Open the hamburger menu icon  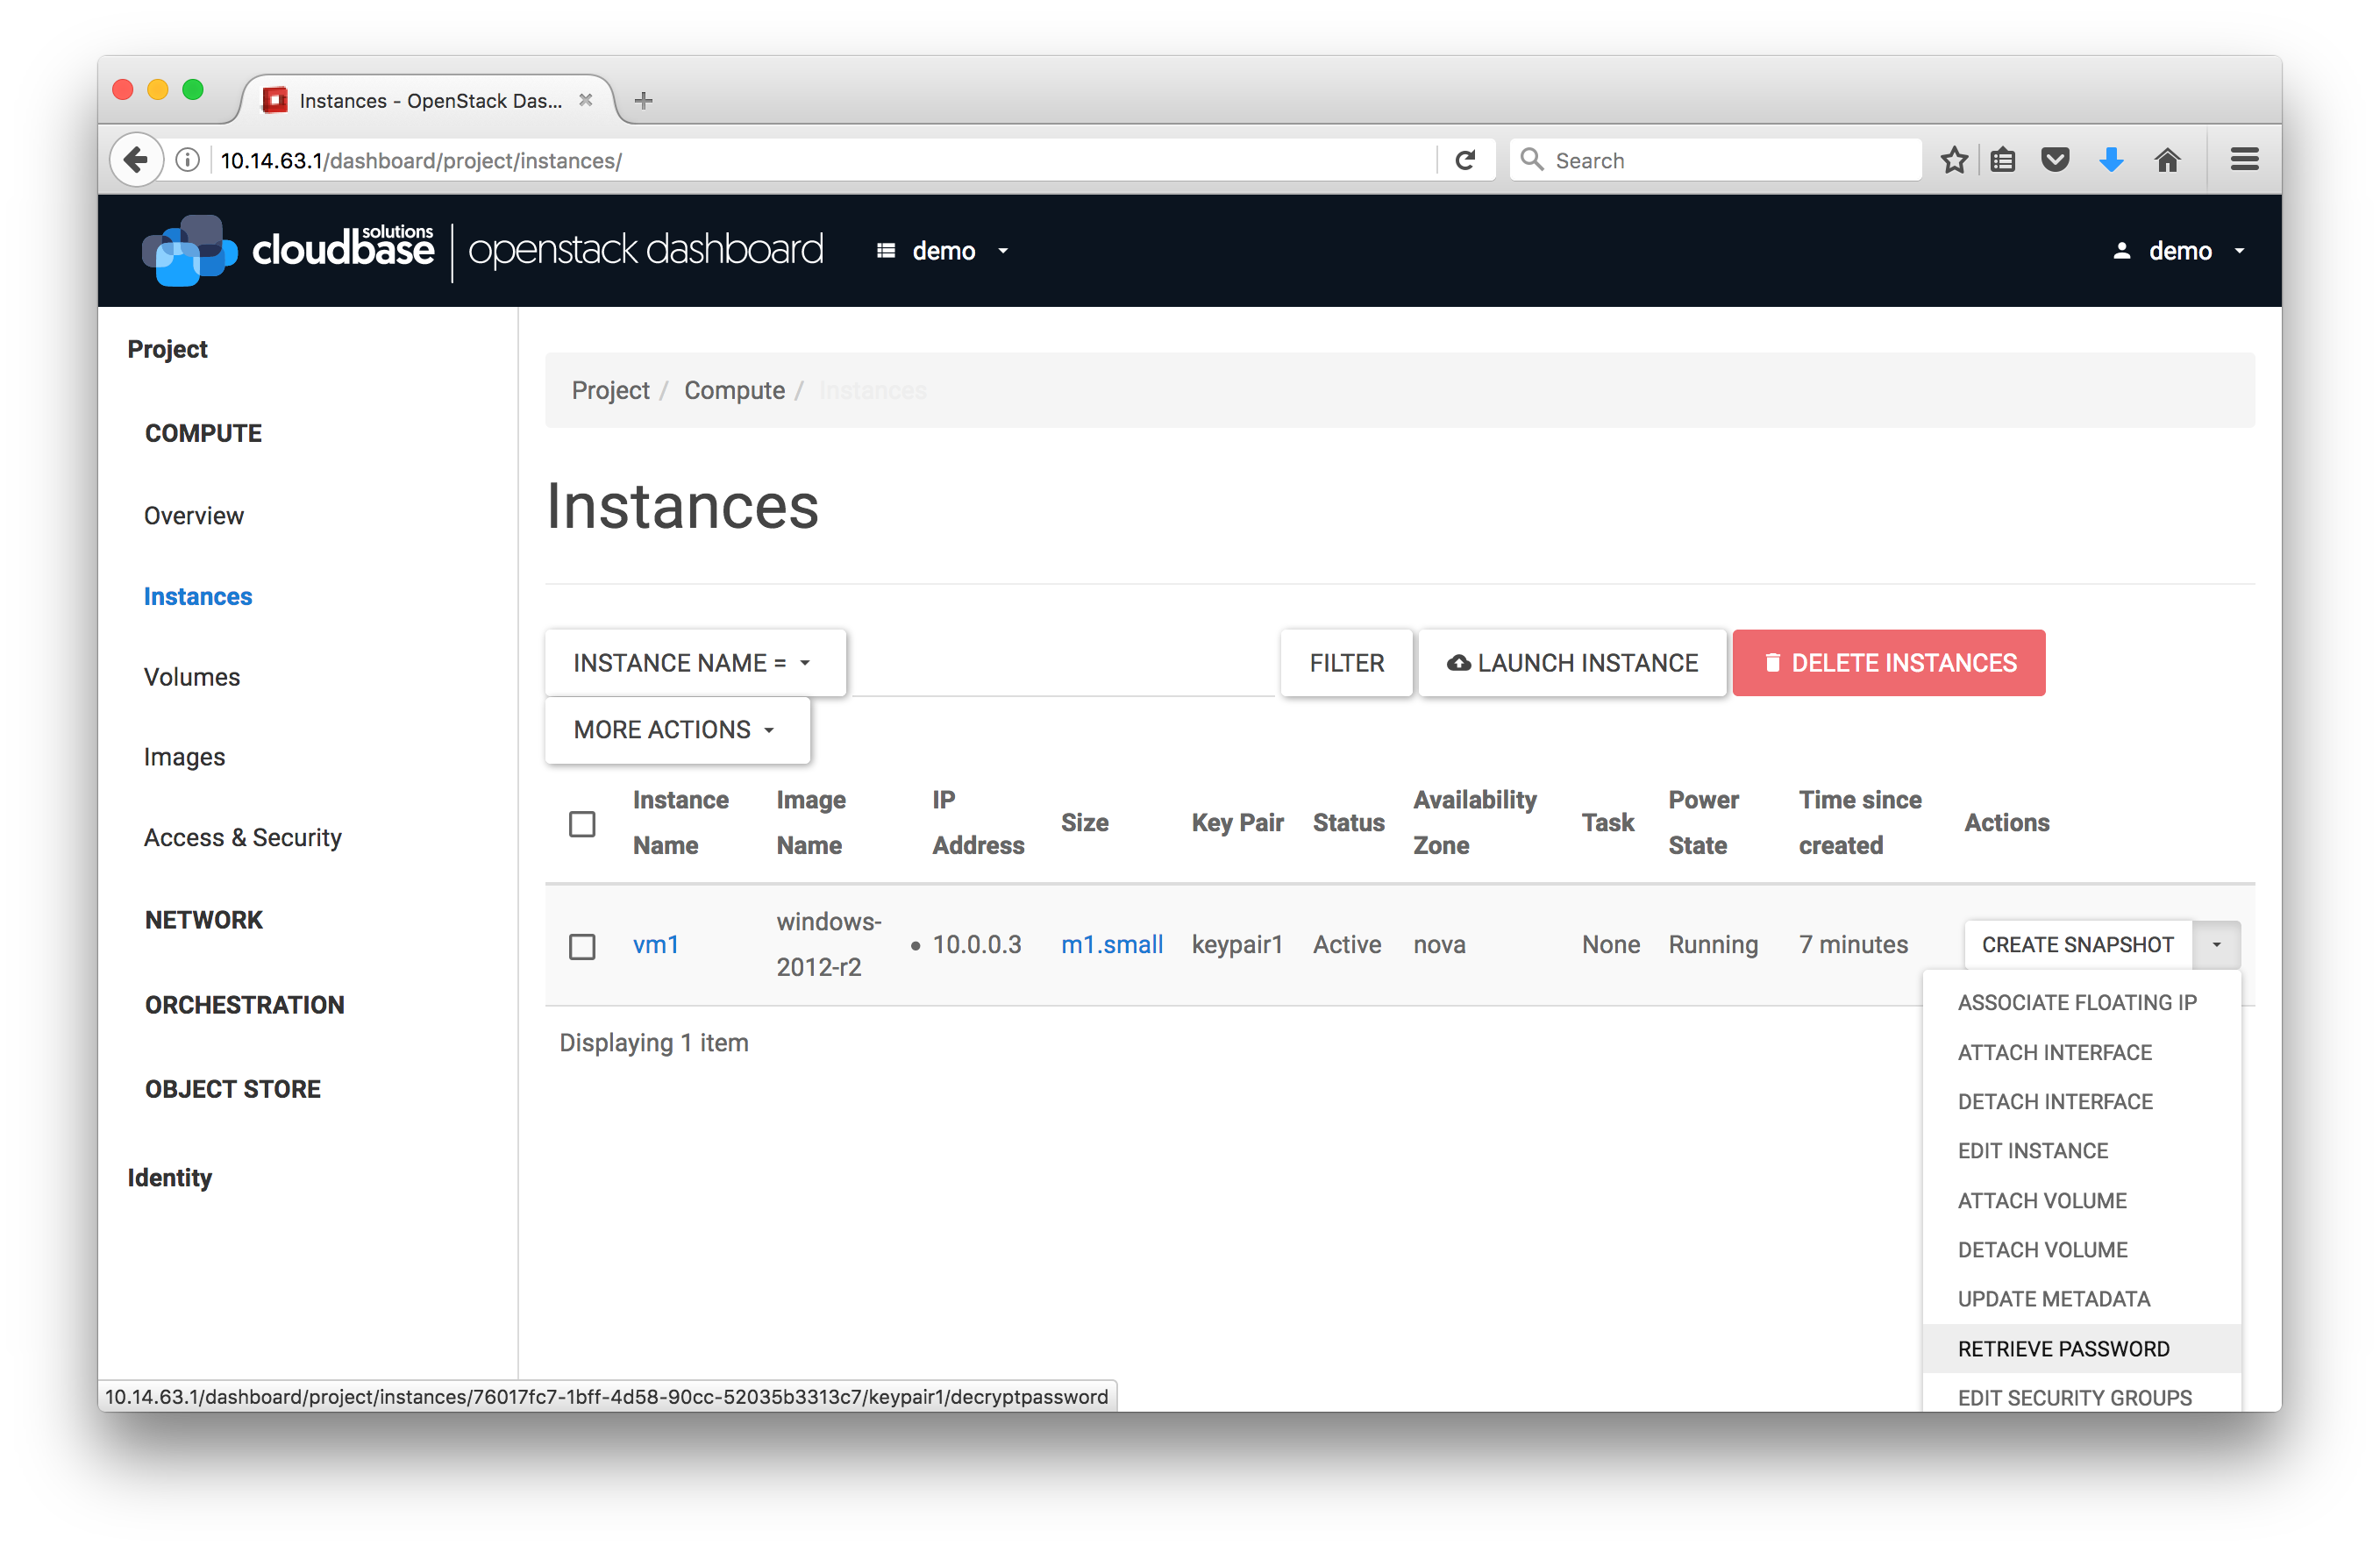point(2244,160)
